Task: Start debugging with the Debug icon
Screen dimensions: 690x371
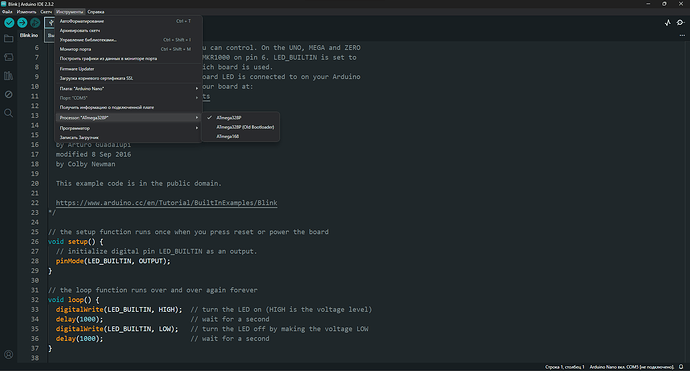Action: [35, 22]
